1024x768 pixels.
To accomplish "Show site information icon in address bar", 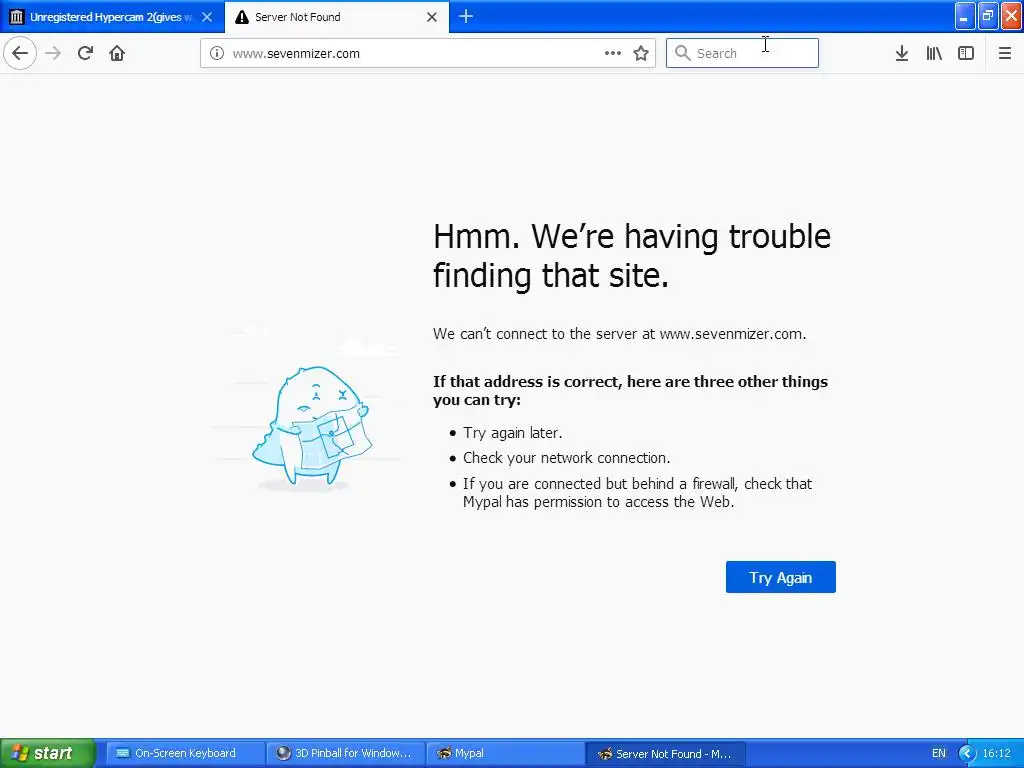I will point(217,54).
